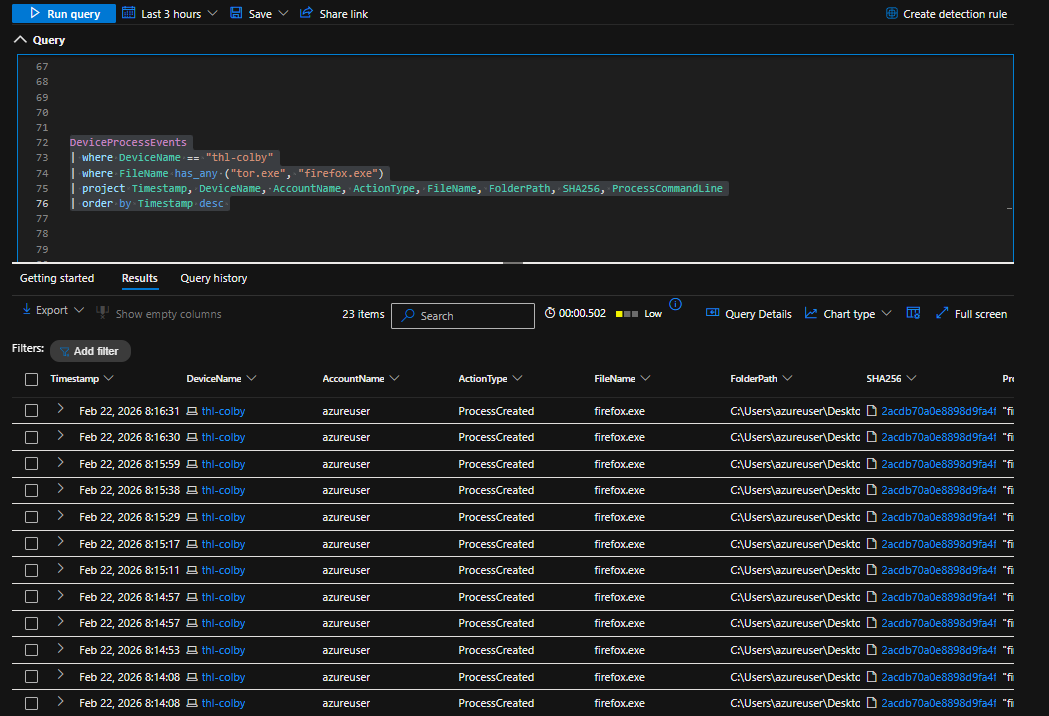Click the Add filter button

point(90,351)
